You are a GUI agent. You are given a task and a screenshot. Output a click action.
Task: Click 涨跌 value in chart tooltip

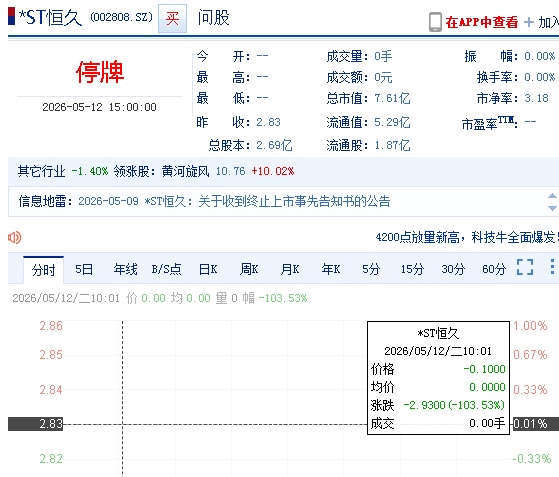pyautogui.click(x=454, y=405)
